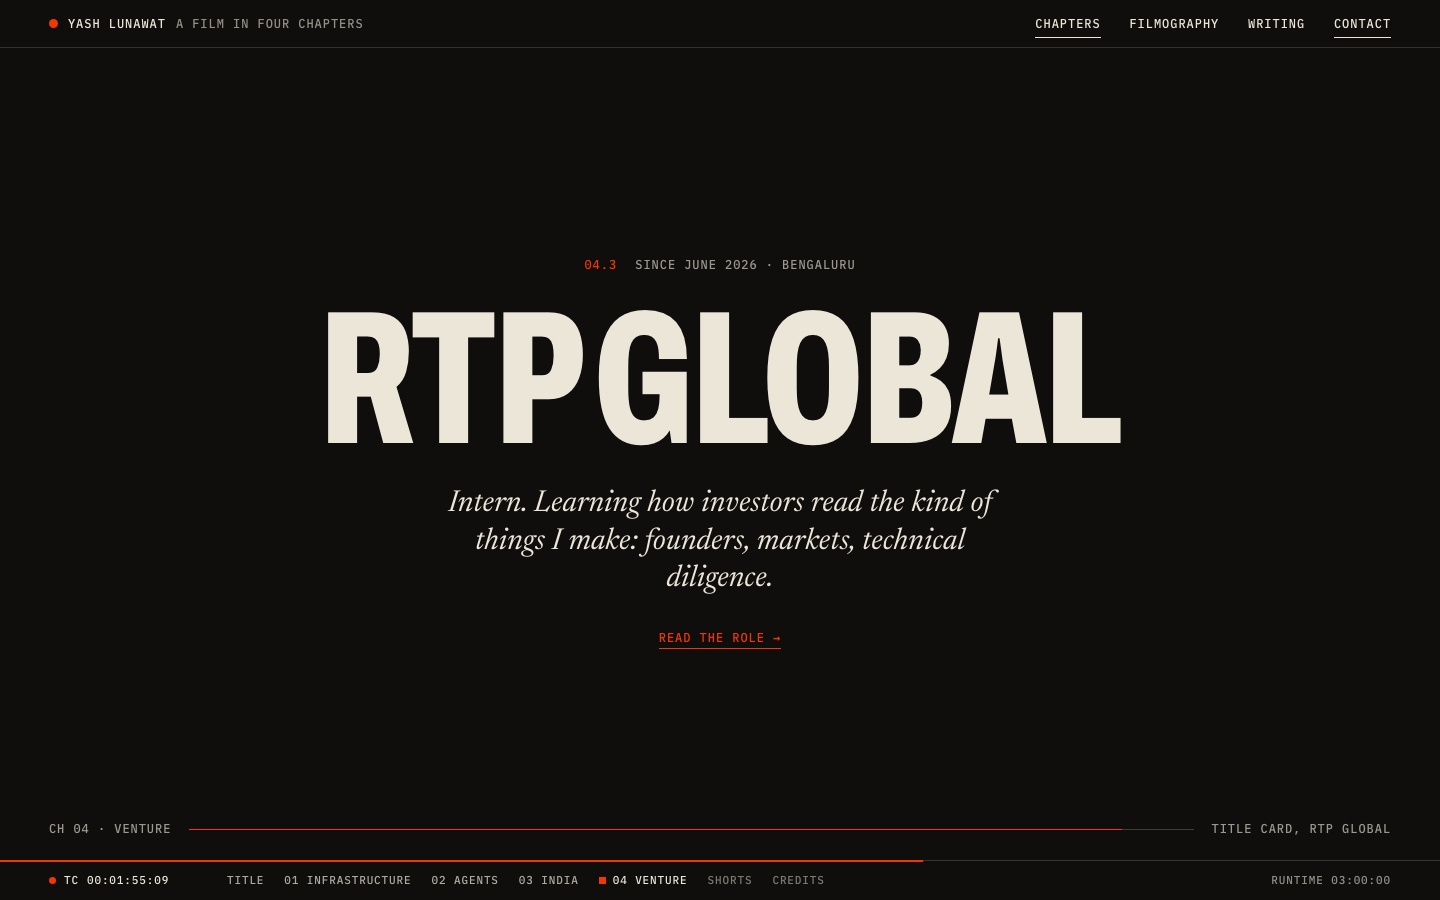Viewport: 1440px width, 900px height.
Task: Go to the Filmography page
Action: pyautogui.click(x=1174, y=24)
